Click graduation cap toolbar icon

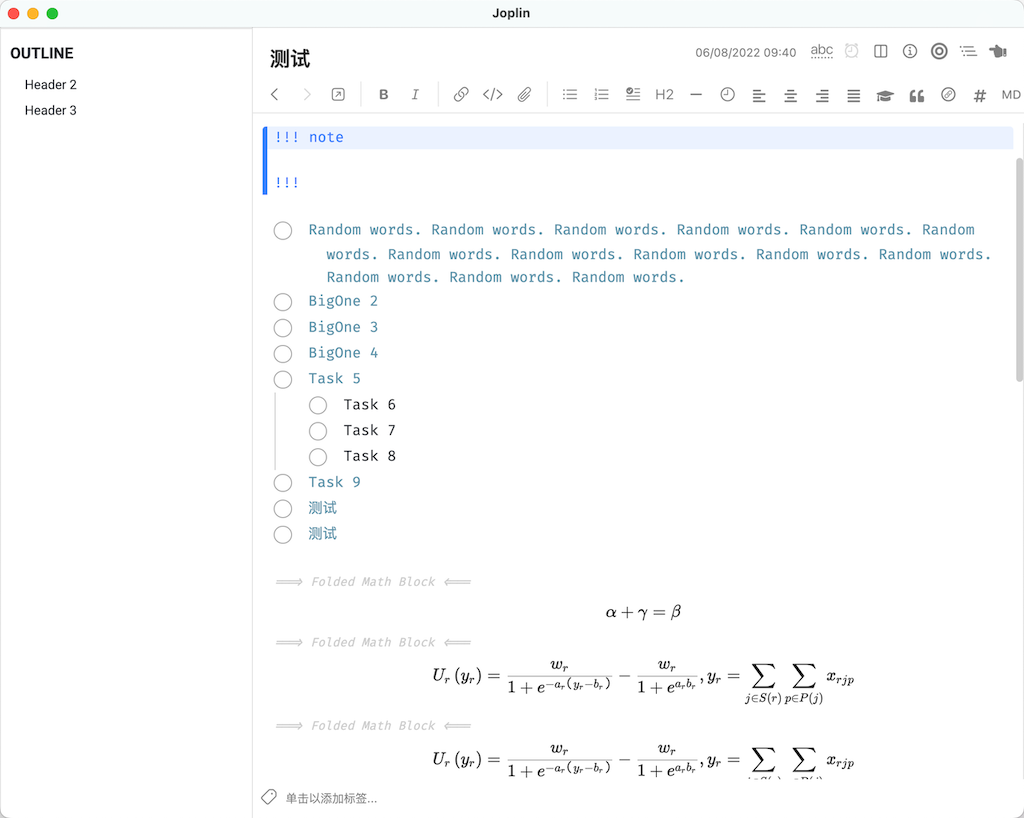[x=885, y=96]
